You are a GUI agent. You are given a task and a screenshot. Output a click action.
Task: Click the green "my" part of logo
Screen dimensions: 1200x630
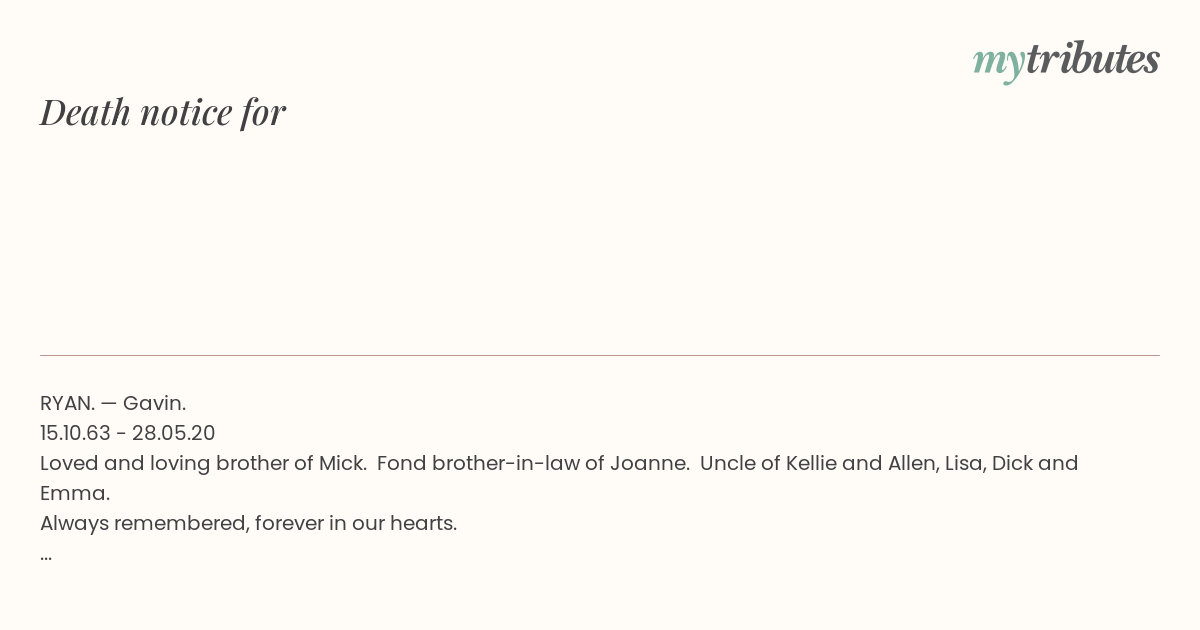[999, 63]
